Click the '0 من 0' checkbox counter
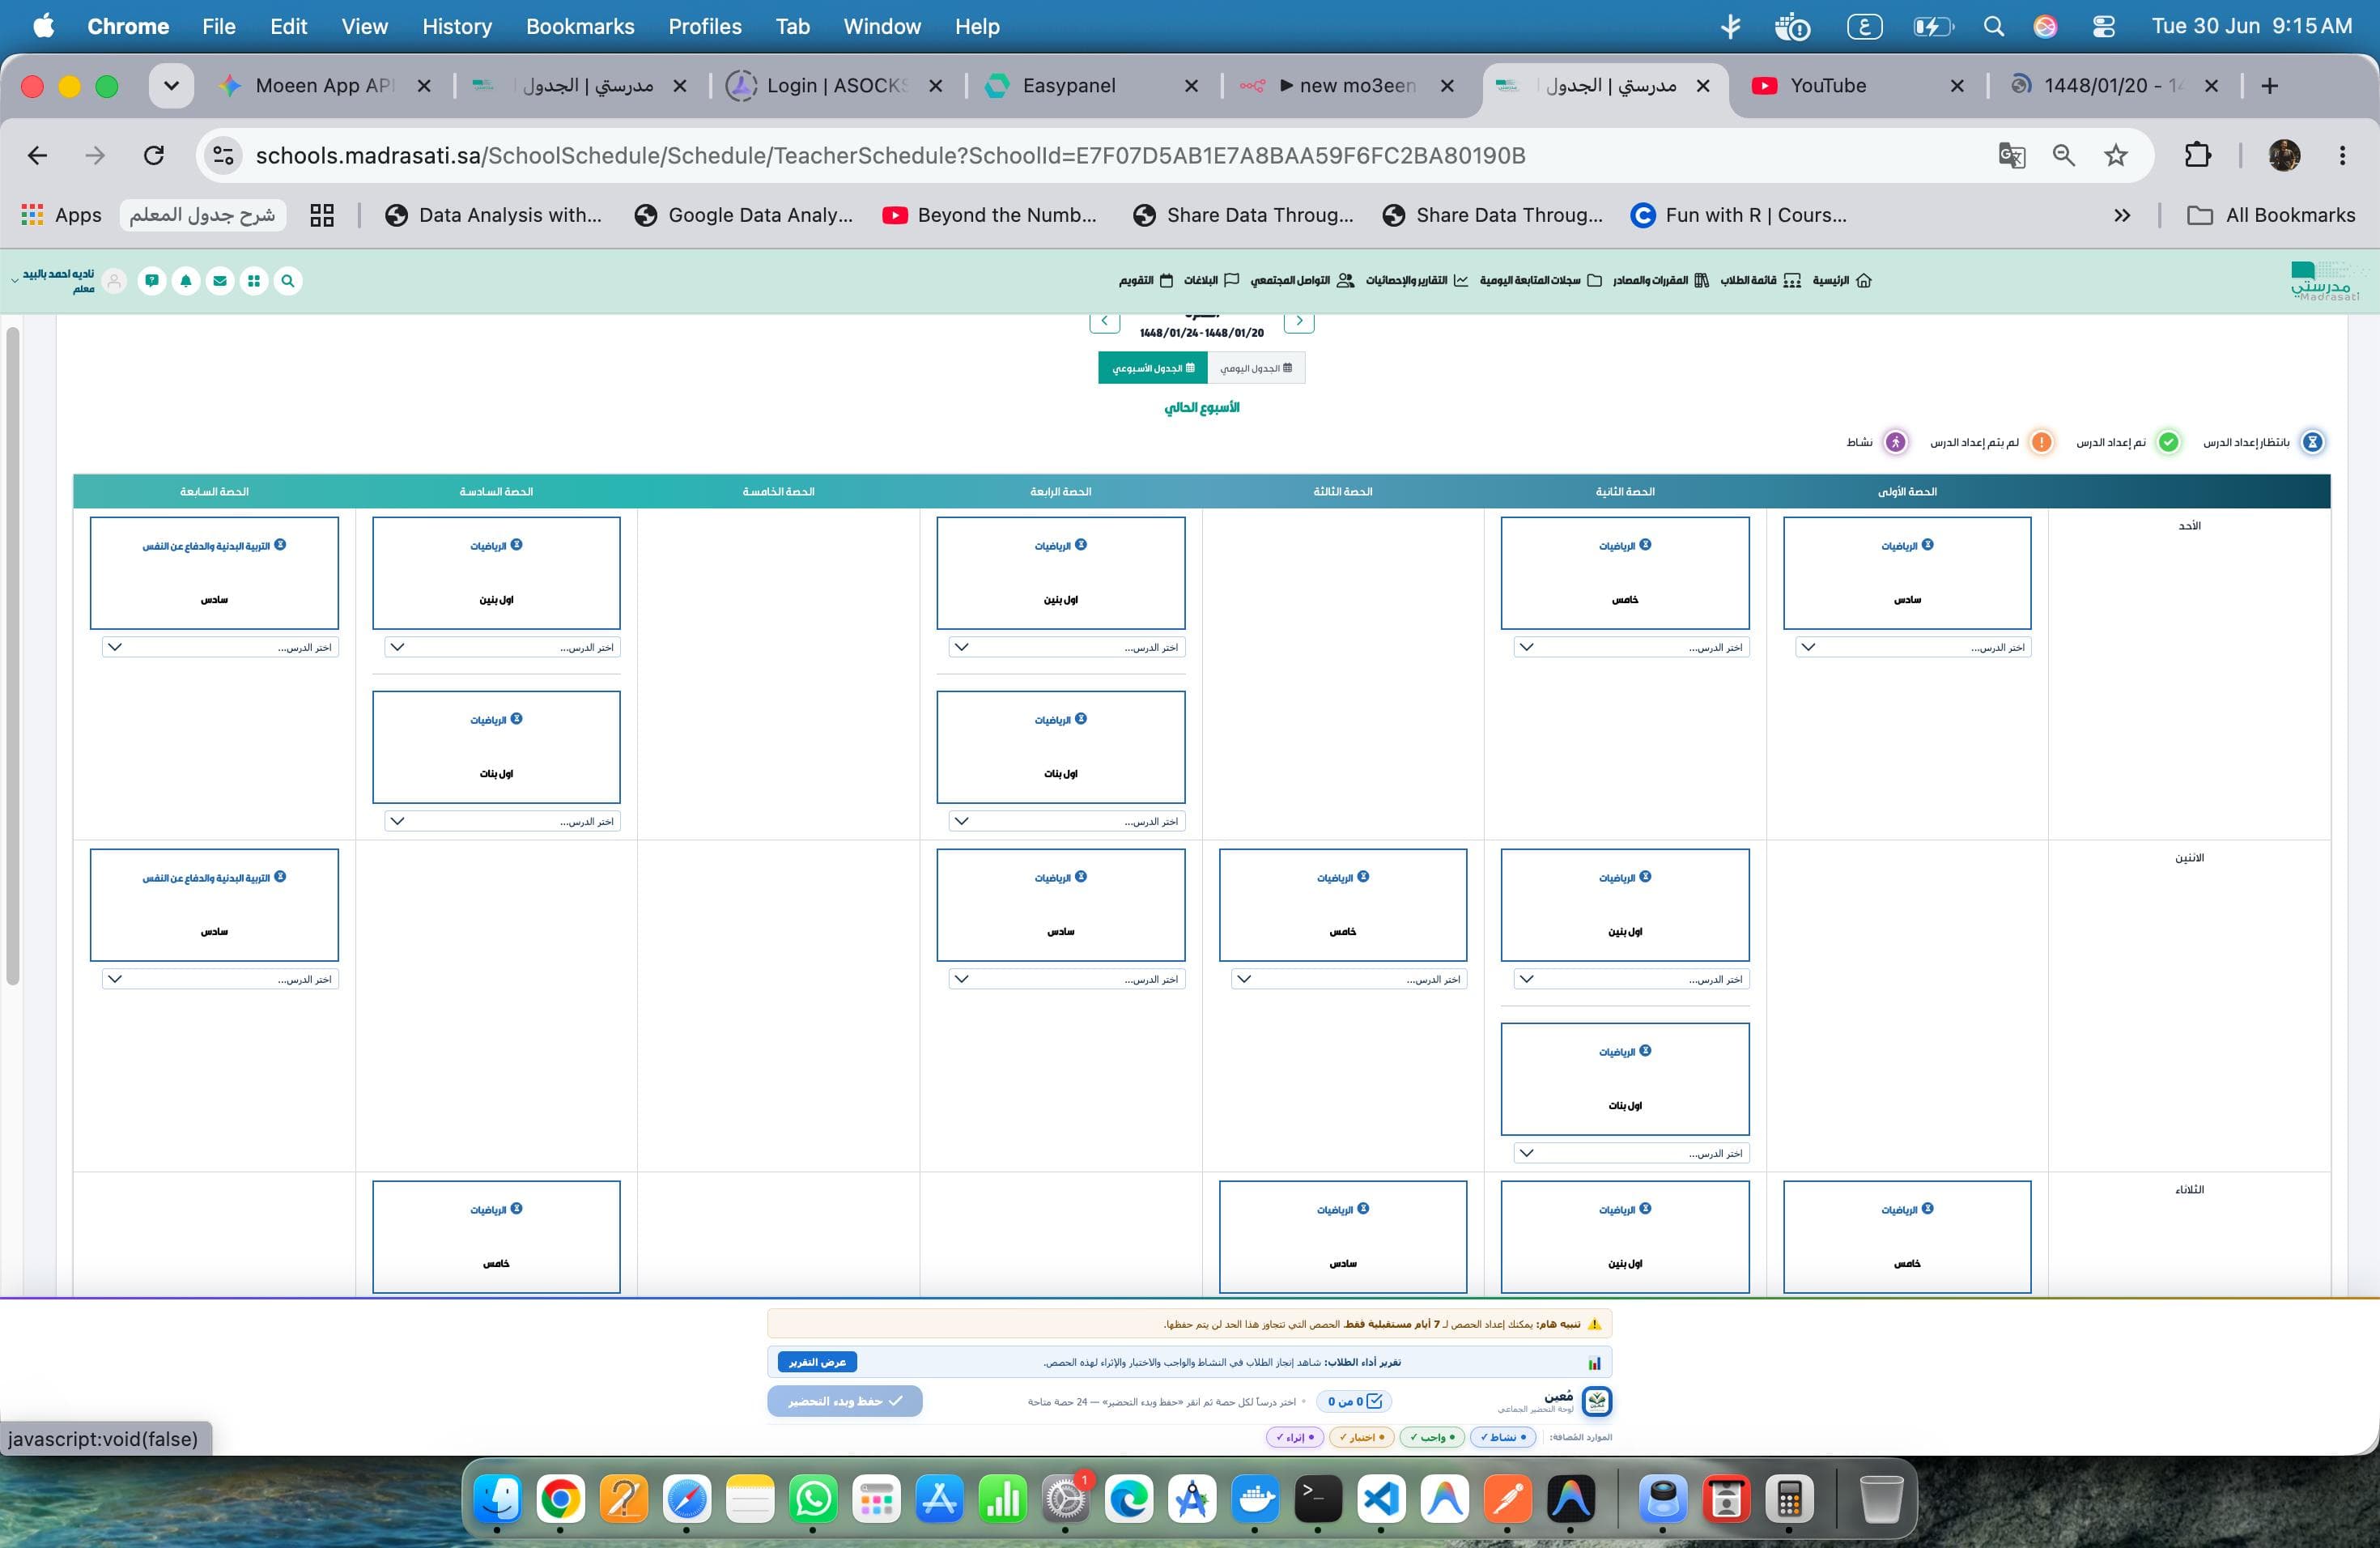Viewport: 2380px width, 1548px height. 1354,1401
